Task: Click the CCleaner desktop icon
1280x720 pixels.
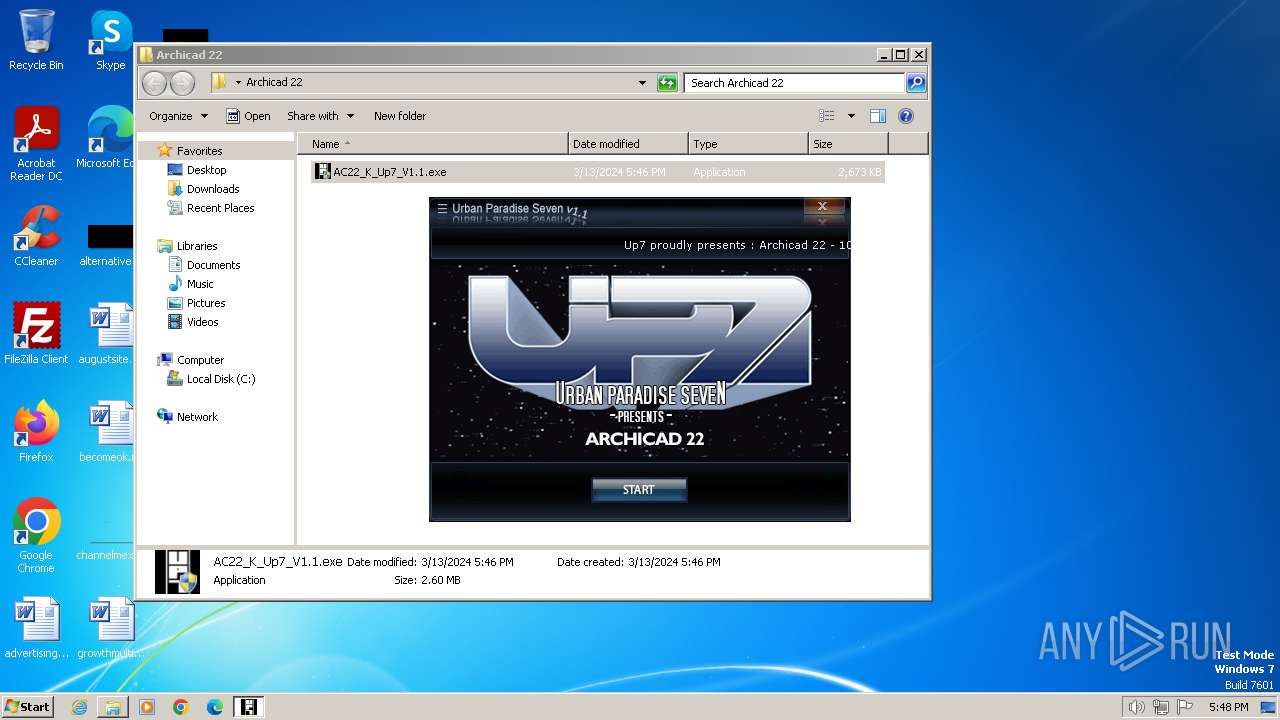Action: [36, 236]
